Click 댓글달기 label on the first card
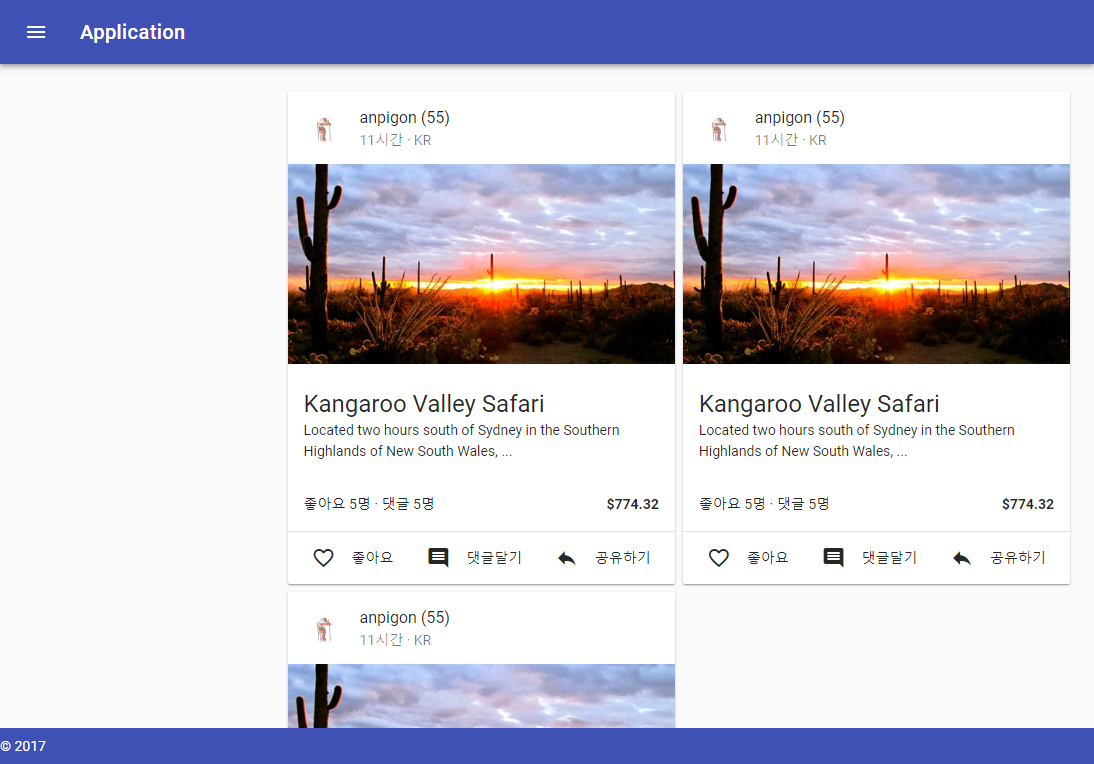Screen dimensions: 1094x764 [495, 557]
